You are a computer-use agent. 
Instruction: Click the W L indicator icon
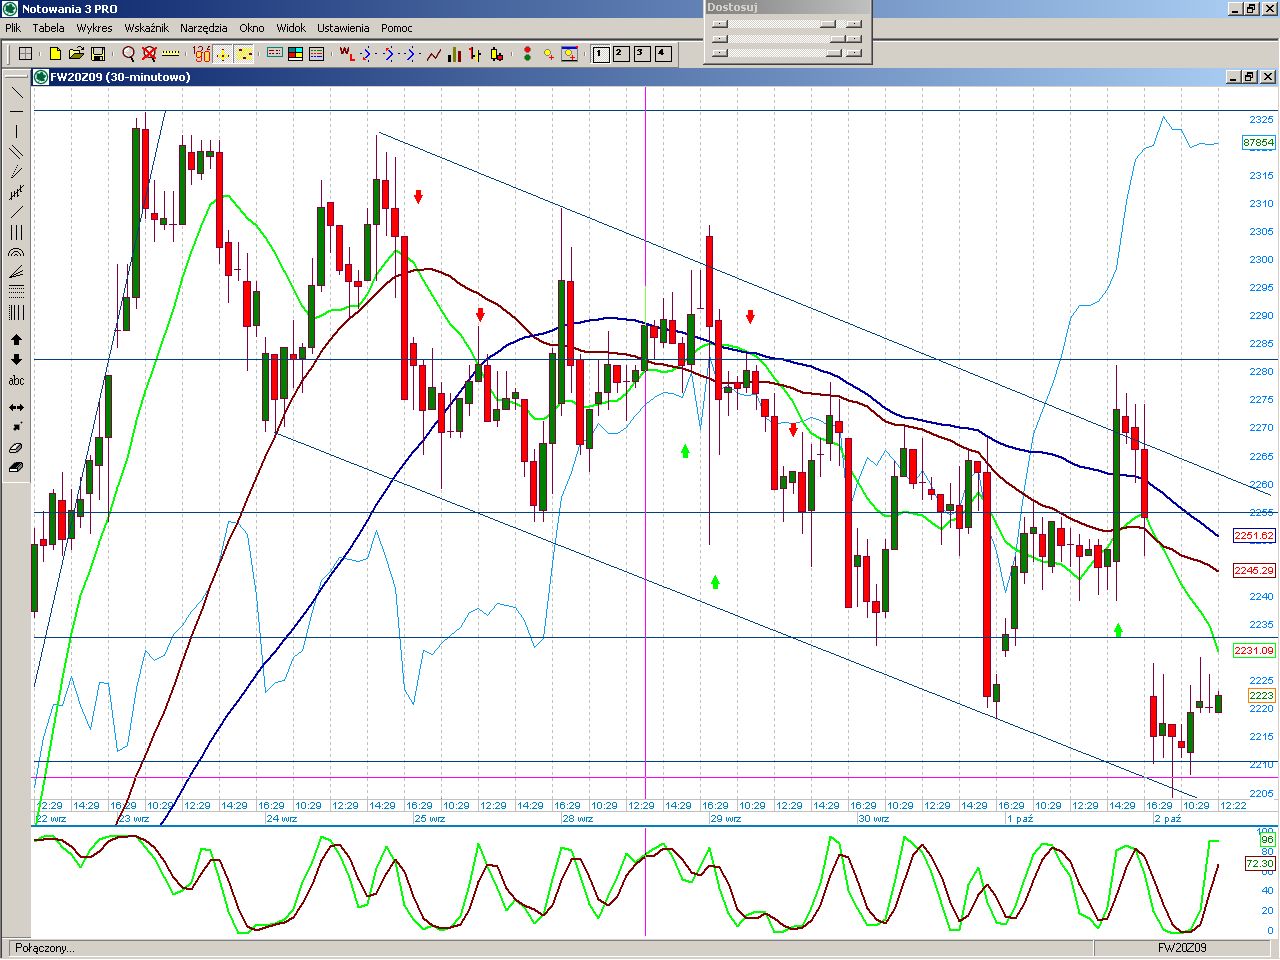tap(346, 54)
